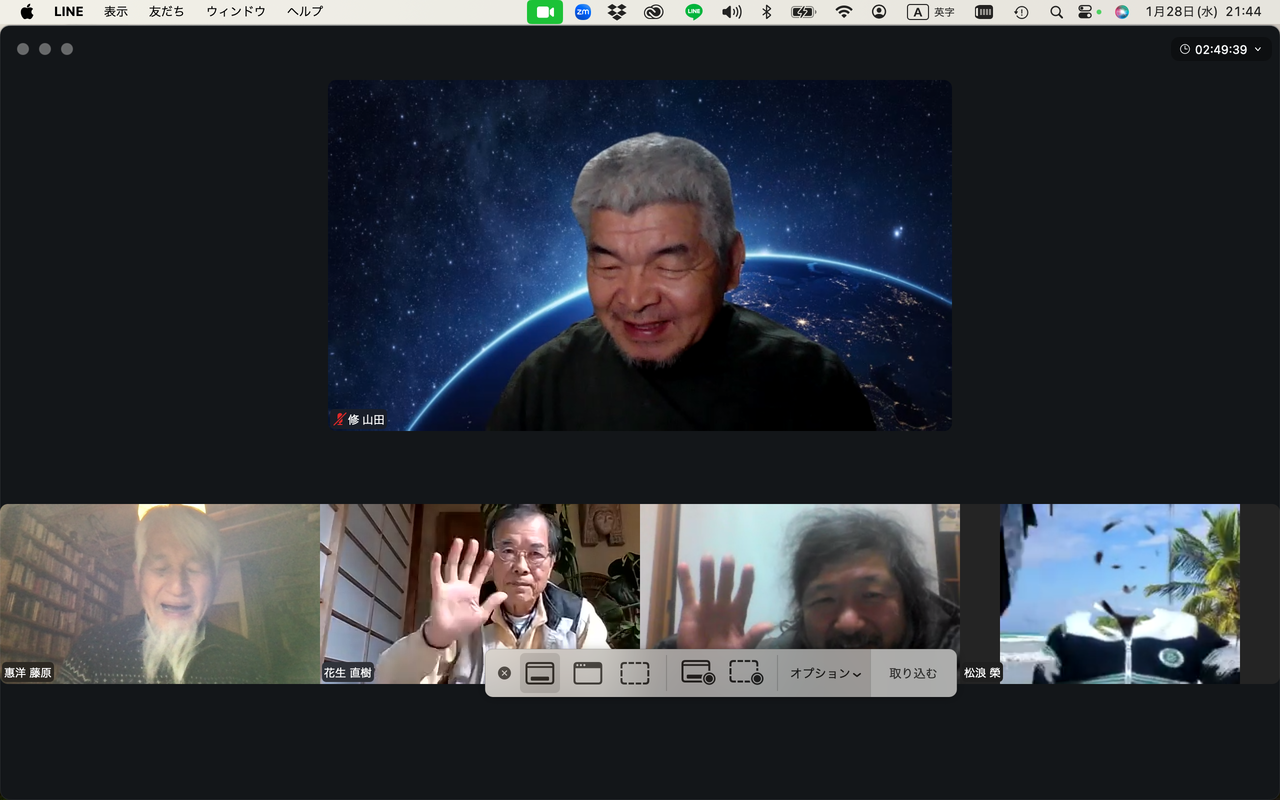
Task: Open the Creative Cloud menu bar icon
Action: [654, 12]
